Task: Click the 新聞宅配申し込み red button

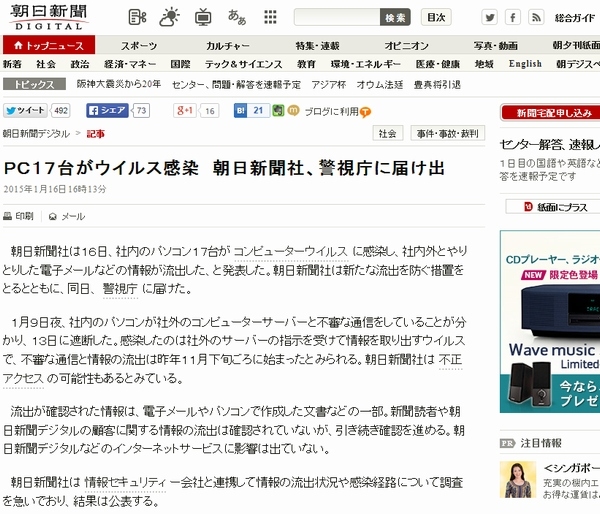Action: click(550, 113)
